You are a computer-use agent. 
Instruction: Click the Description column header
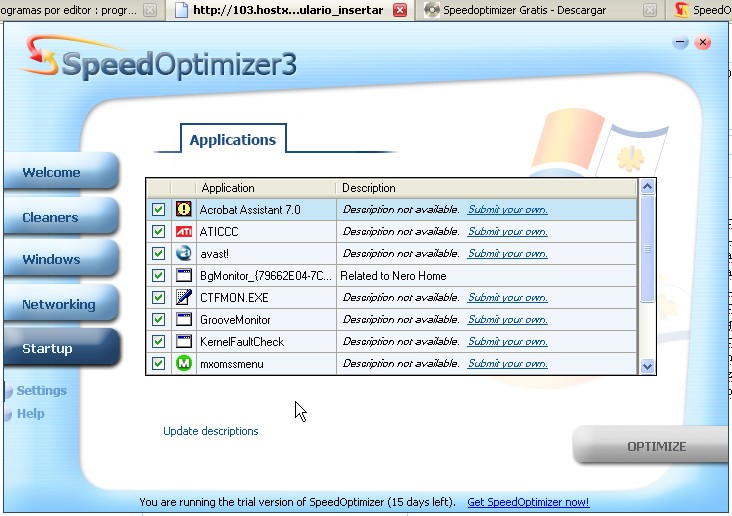486,188
